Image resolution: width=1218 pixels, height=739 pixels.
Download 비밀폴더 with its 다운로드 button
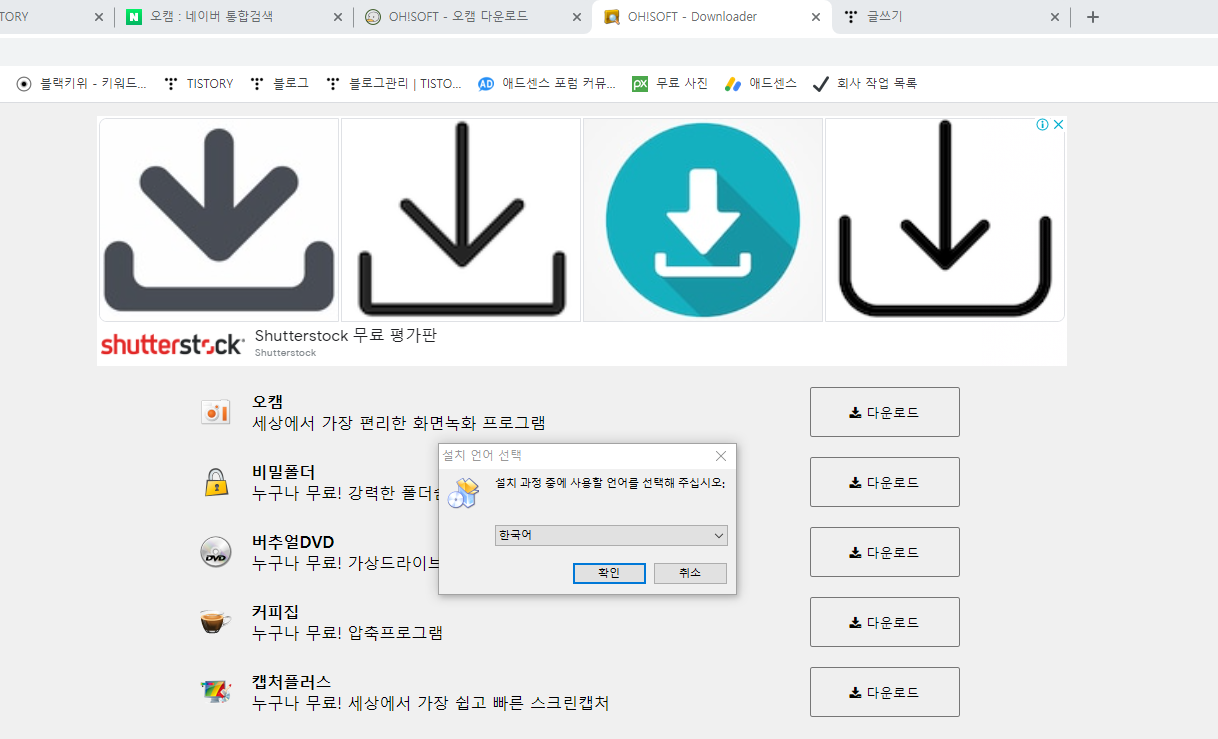click(x=885, y=482)
